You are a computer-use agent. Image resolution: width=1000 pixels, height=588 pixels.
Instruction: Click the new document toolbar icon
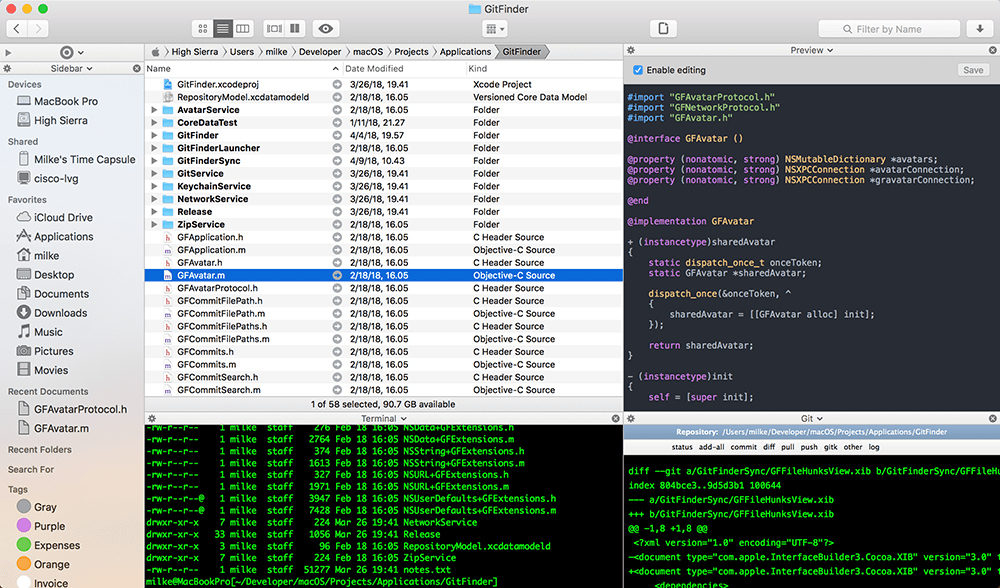[x=663, y=29]
